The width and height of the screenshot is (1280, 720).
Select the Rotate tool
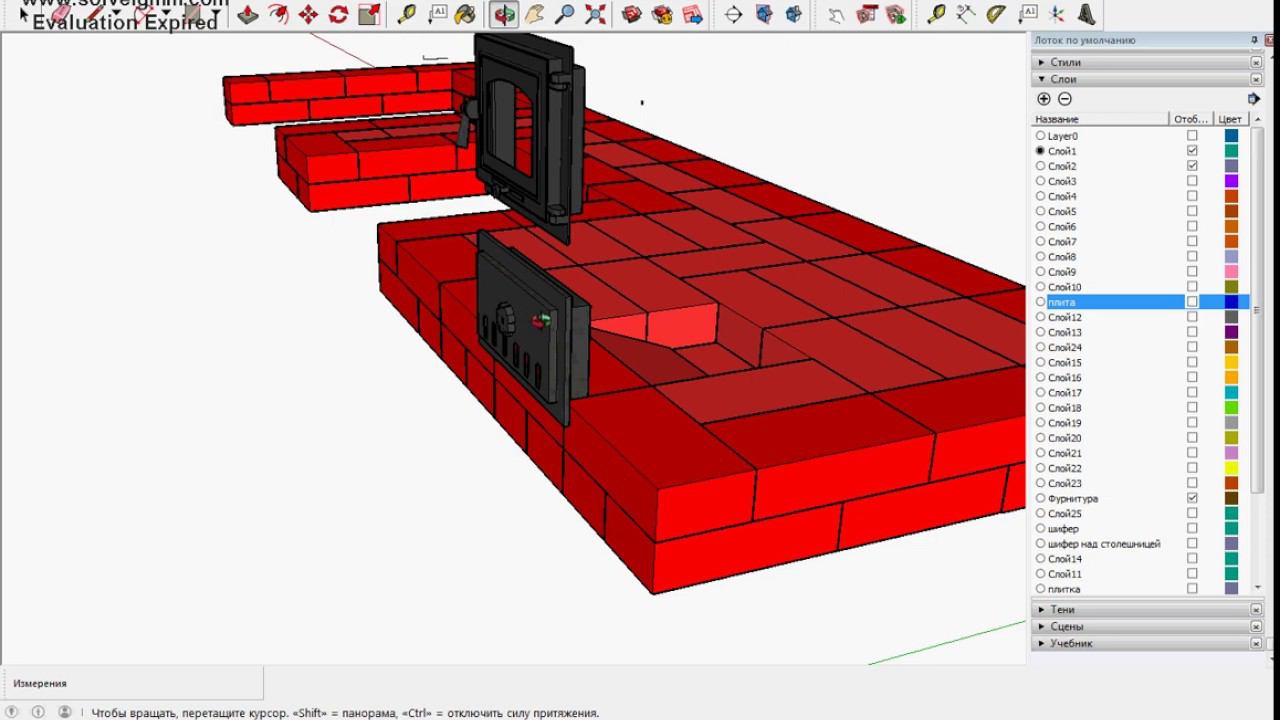(x=338, y=14)
